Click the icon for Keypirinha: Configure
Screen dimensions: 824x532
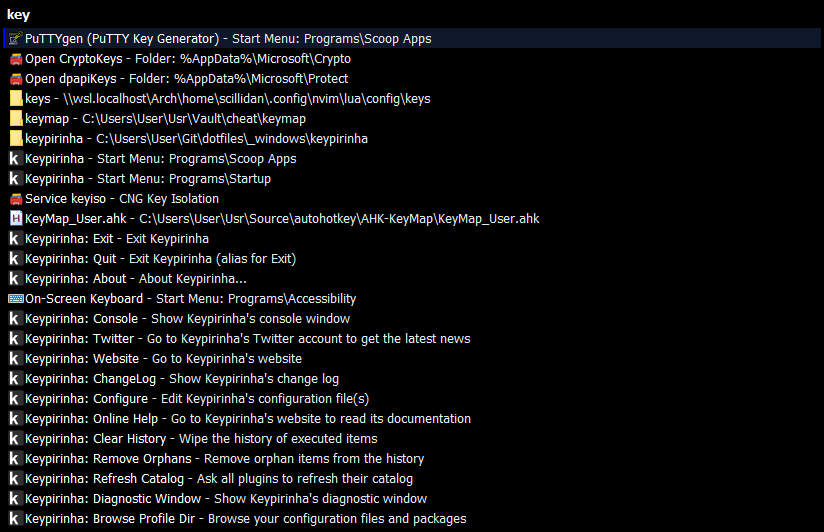16,398
